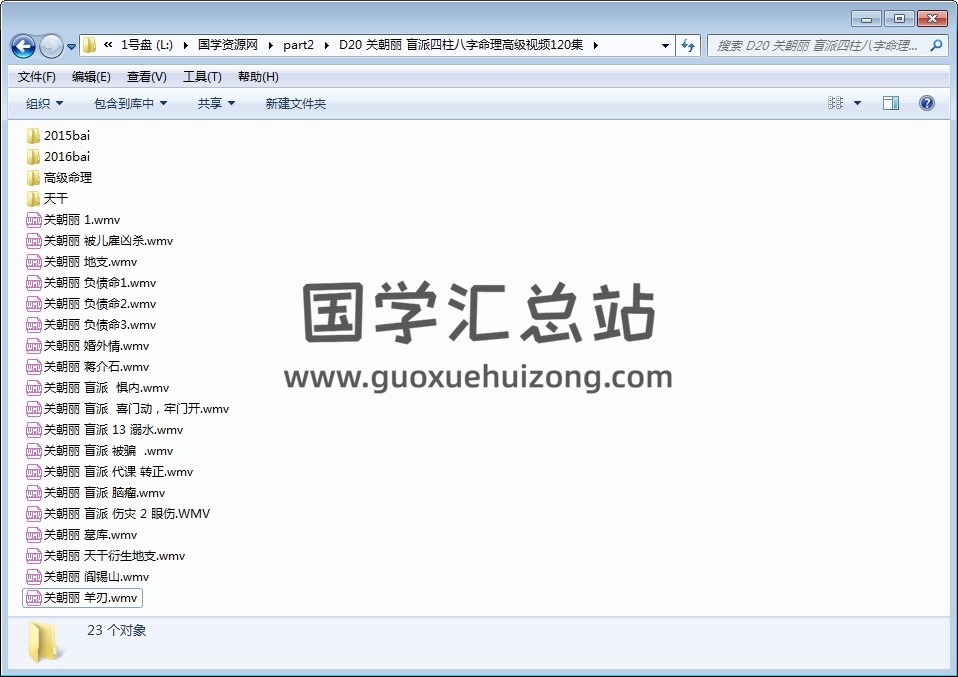Viewport: 958px width, 677px height.
Task: Select the 盲派 伤灾 2 眼伤.WMV file name
Action: [x=126, y=514]
